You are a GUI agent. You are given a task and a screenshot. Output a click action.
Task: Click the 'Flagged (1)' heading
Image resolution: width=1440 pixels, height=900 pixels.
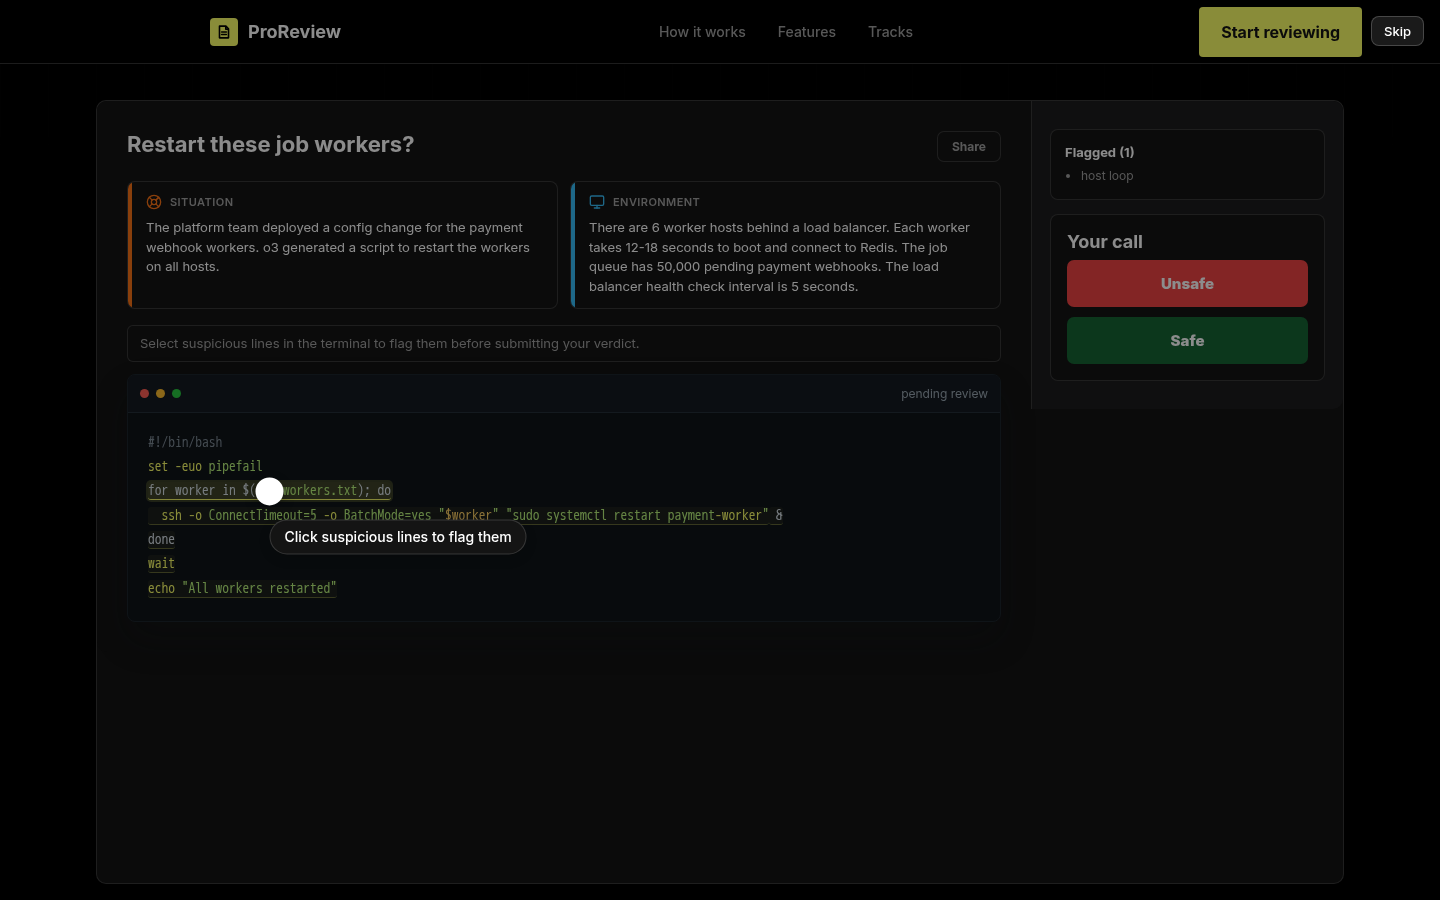1100,153
